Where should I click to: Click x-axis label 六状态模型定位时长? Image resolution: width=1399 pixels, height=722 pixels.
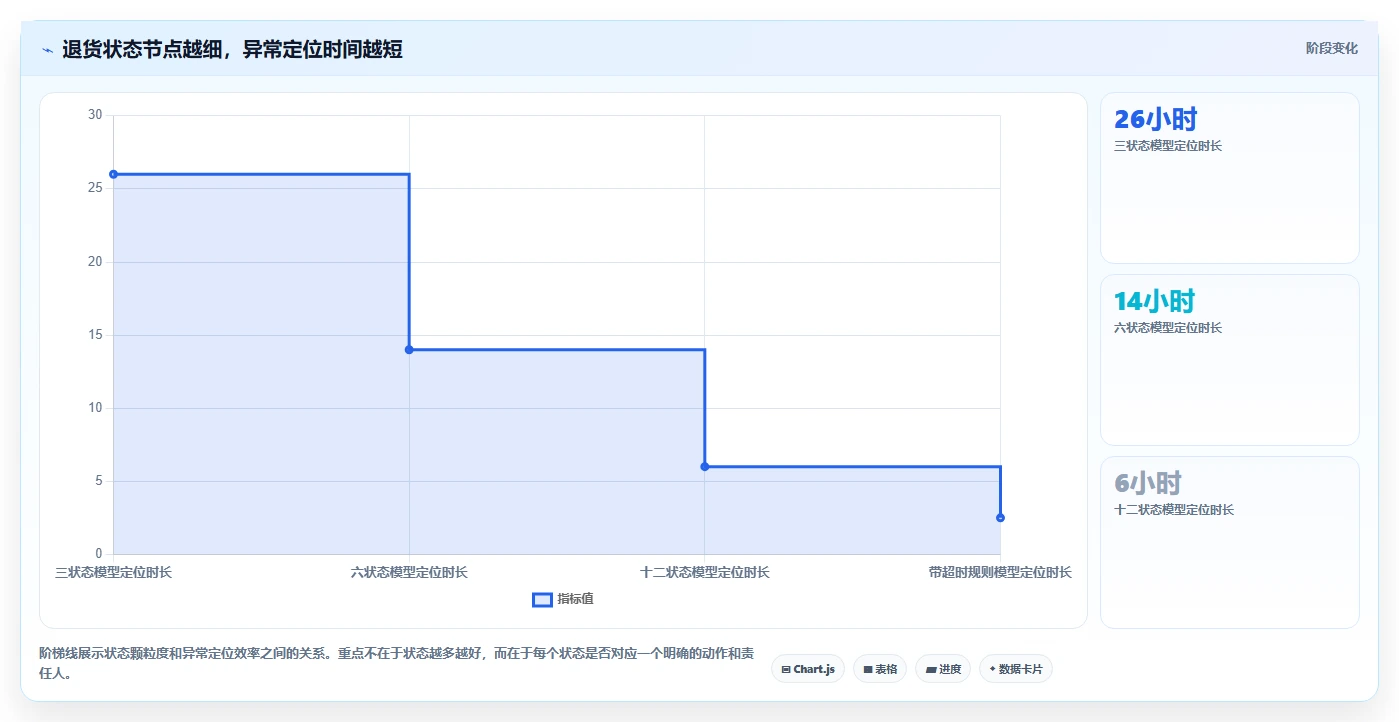[x=409, y=572]
